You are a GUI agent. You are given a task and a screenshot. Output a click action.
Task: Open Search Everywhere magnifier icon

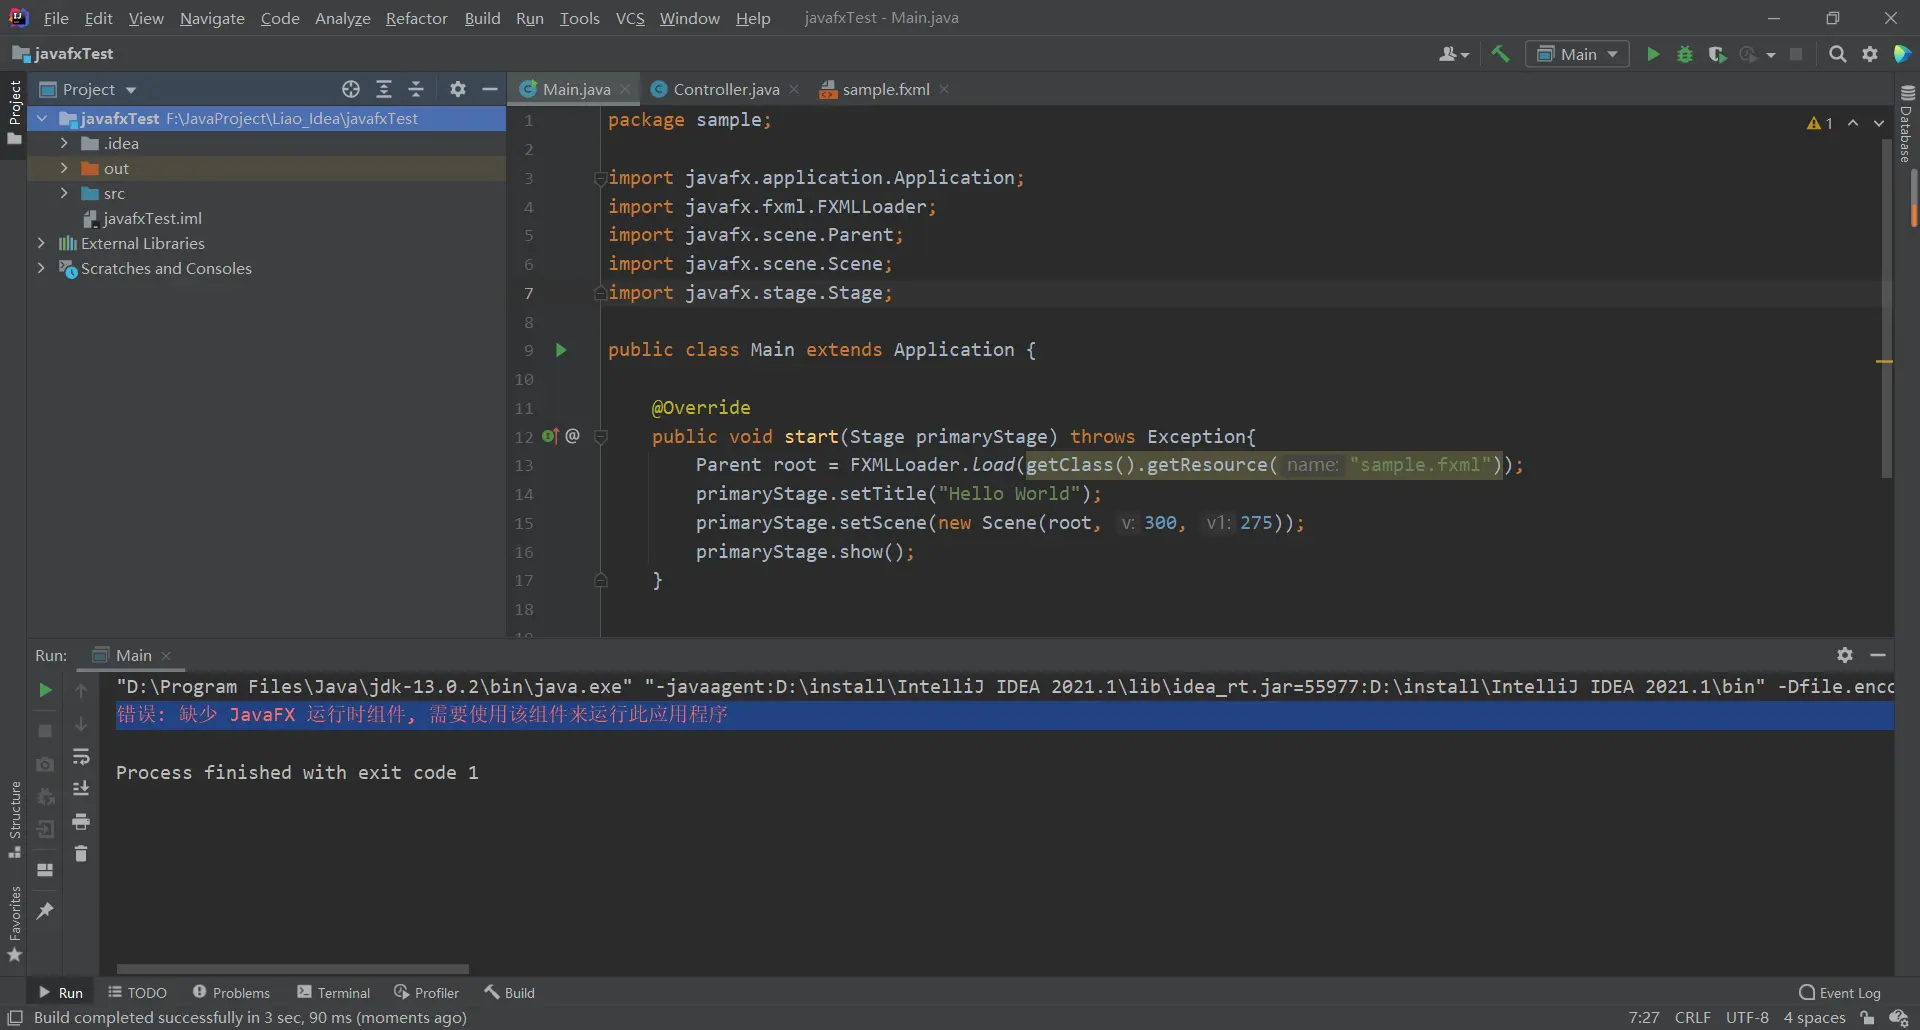tap(1837, 54)
